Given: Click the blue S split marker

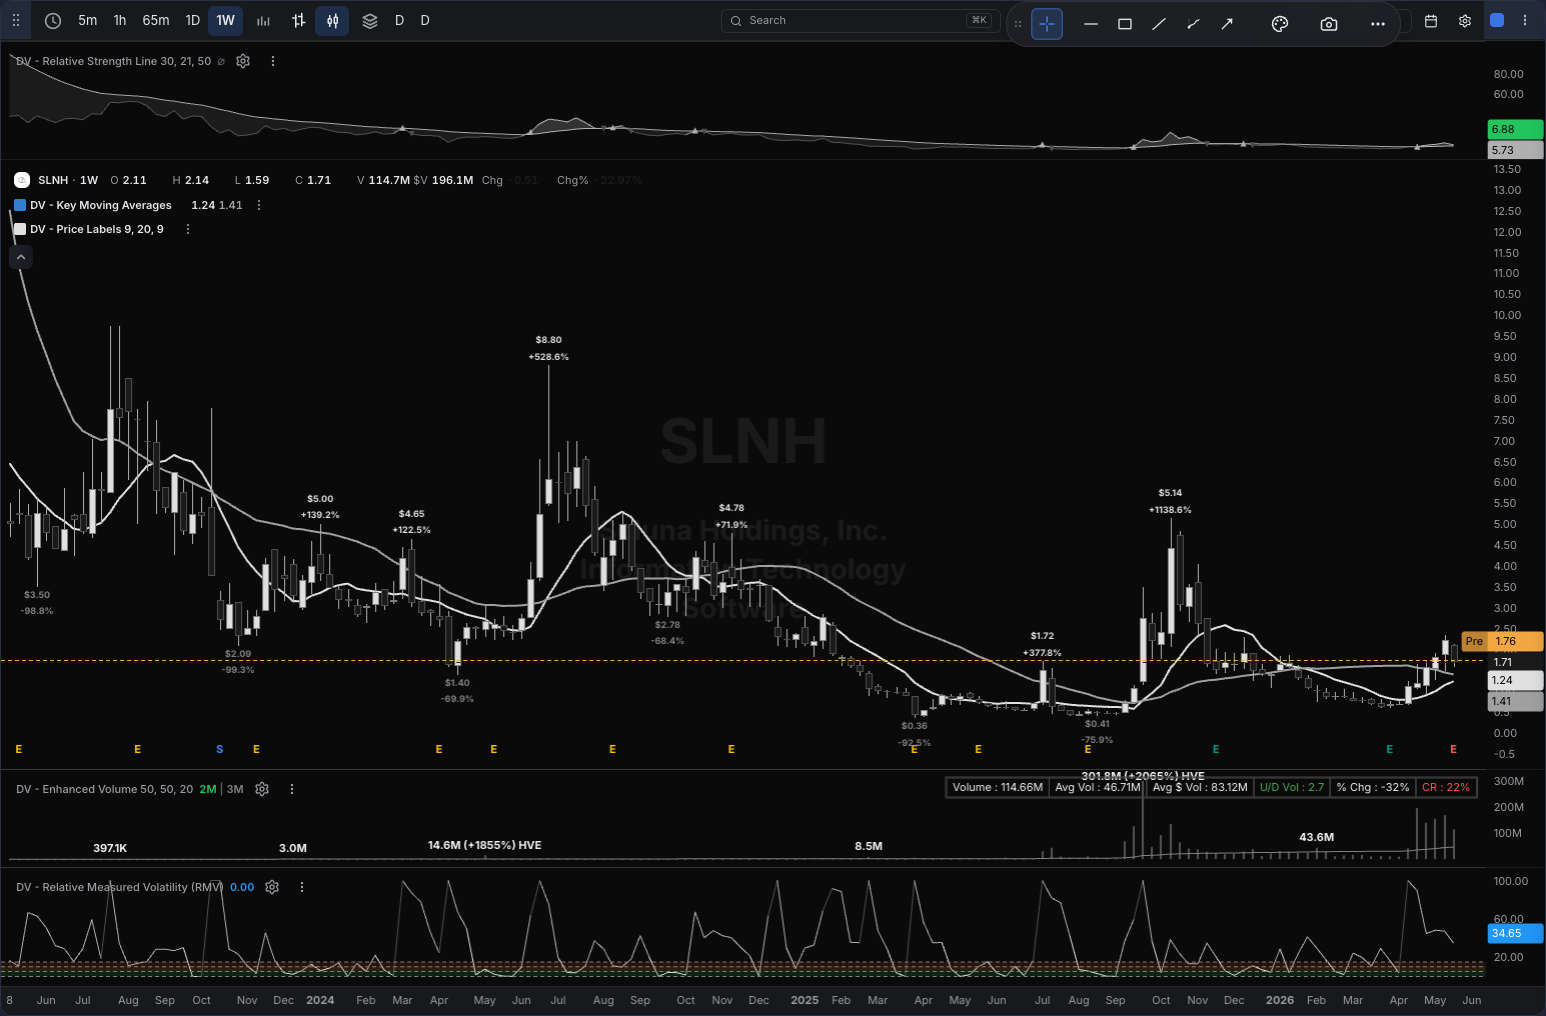Looking at the screenshot, I should pos(220,749).
